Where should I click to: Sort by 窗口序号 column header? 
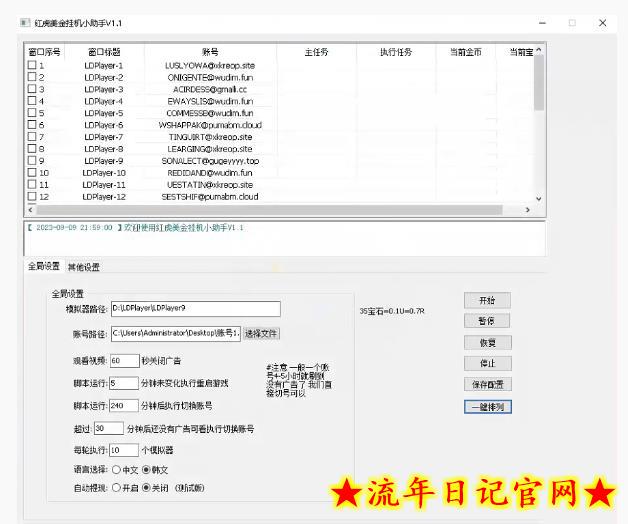pos(44,52)
